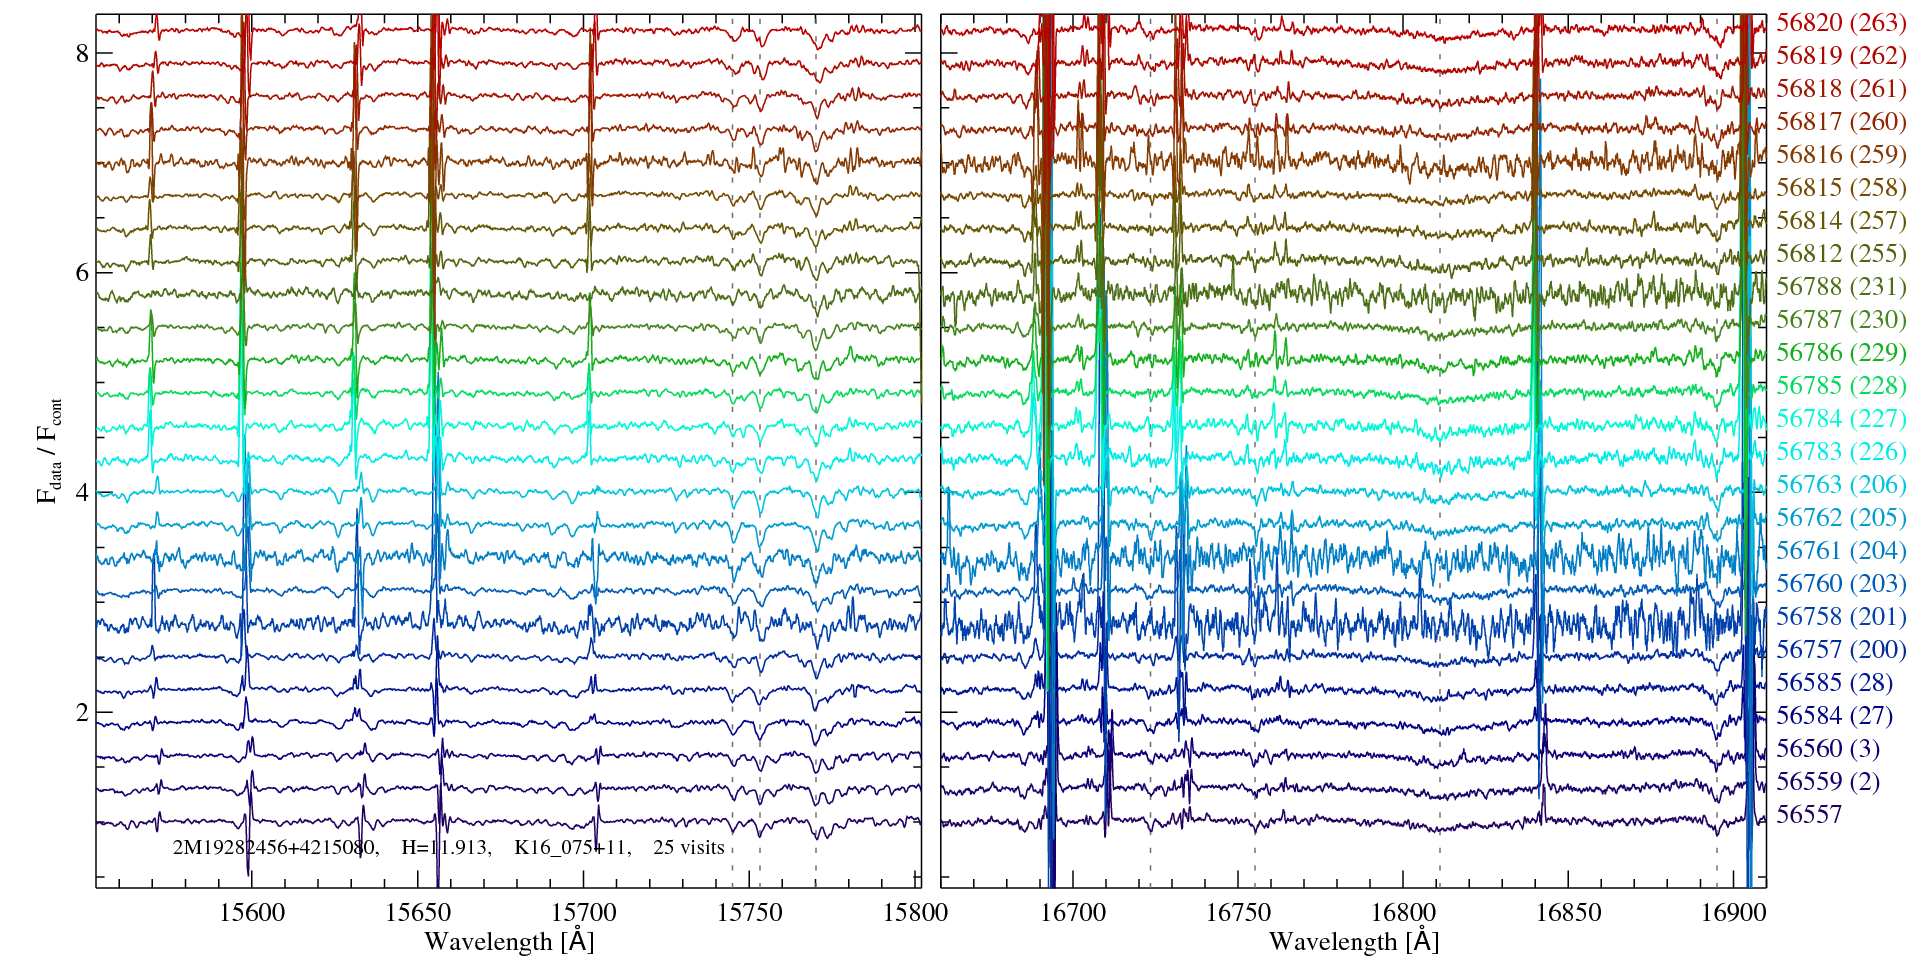Viewport: 1920px width, 960px height.
Task: Click the y-axis tick label 2
Action: pyautogui.click(x=82, y=712)
